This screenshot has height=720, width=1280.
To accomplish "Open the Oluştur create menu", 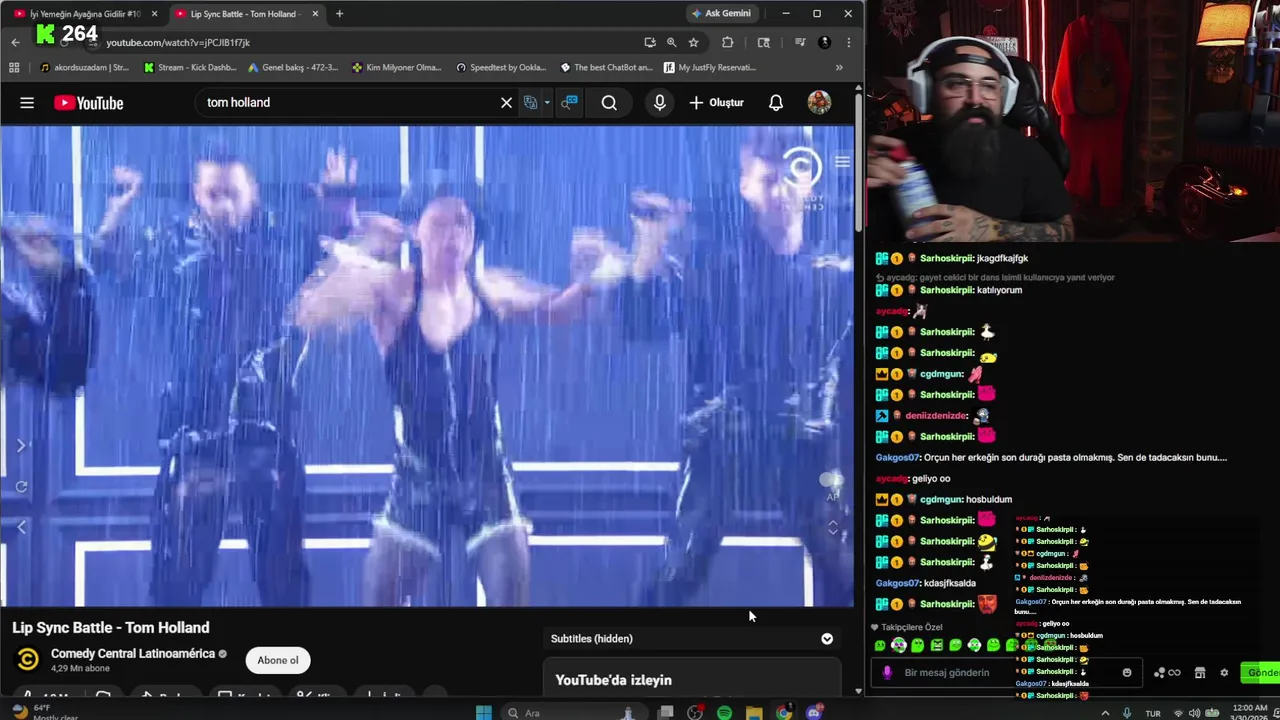I will click(x=716, y=102).
